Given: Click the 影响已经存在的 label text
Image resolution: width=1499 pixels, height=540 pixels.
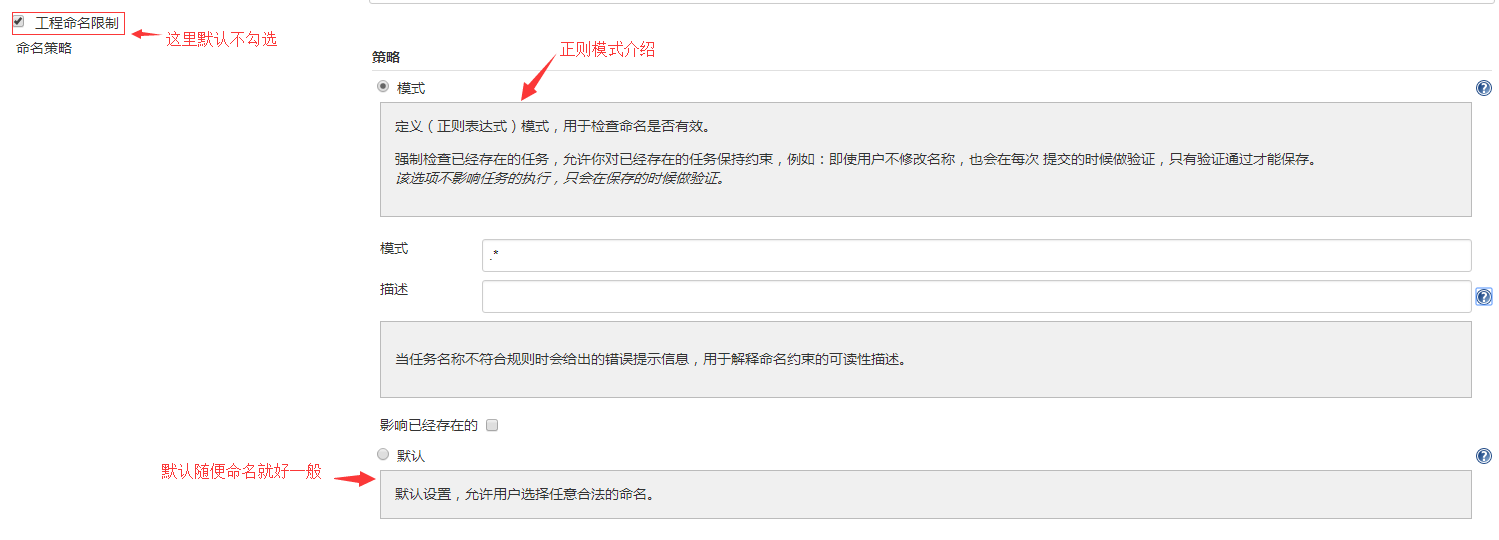Looking at the screenshot, I should pyautogui.click(x=428, y=425).
